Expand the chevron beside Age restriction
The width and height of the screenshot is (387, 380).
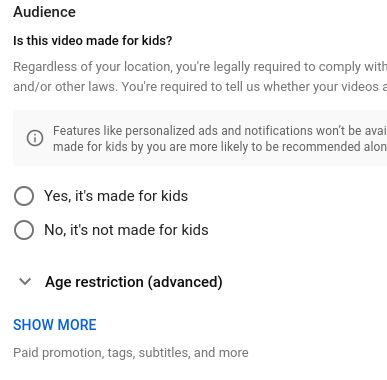pyautogui.click(x=25, y=282)
